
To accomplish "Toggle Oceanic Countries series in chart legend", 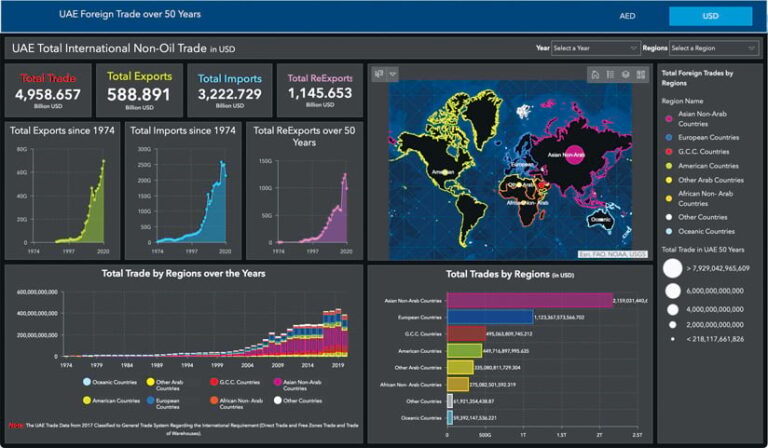I will tap(110, 382).
